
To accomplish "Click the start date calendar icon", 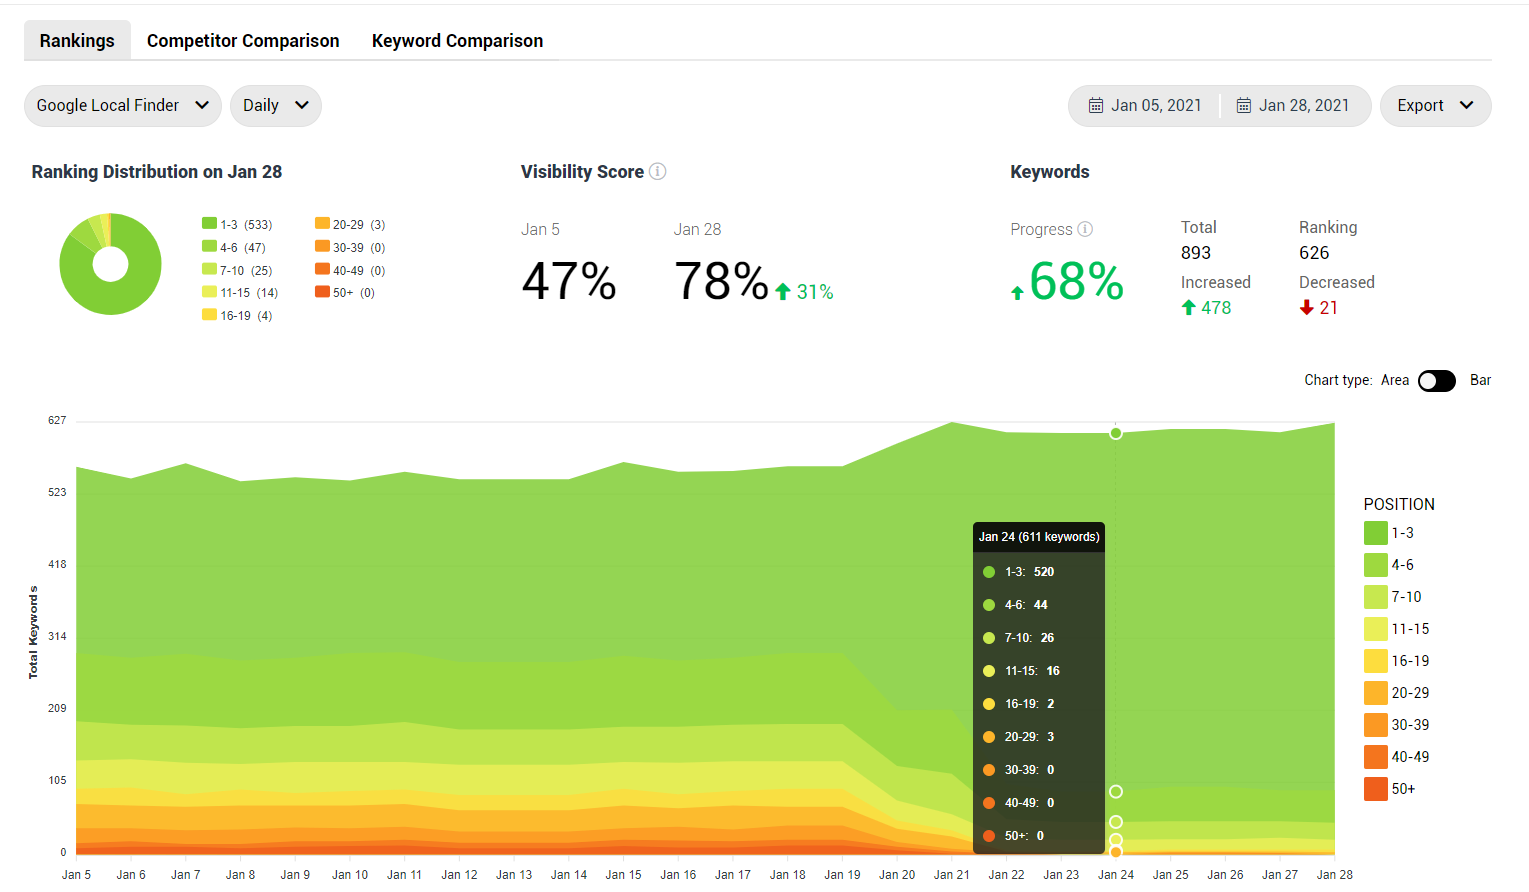I will point(1096,106).
